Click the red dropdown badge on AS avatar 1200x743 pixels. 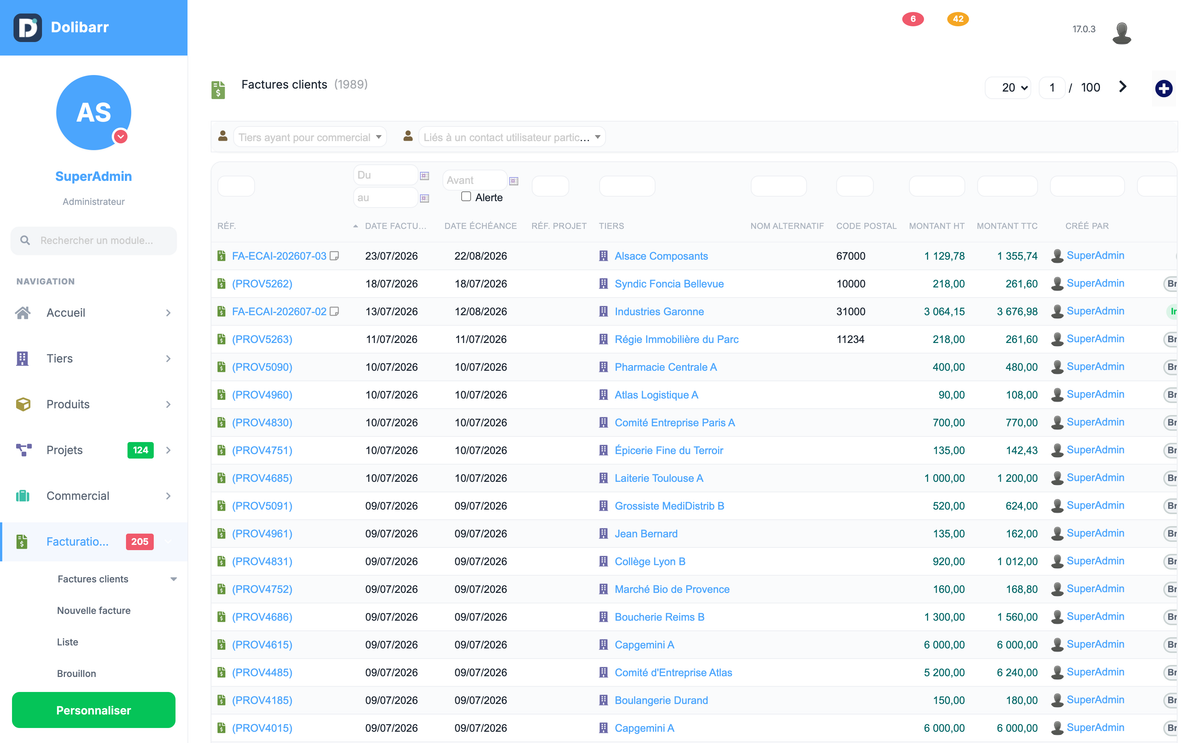coord(120,136)
